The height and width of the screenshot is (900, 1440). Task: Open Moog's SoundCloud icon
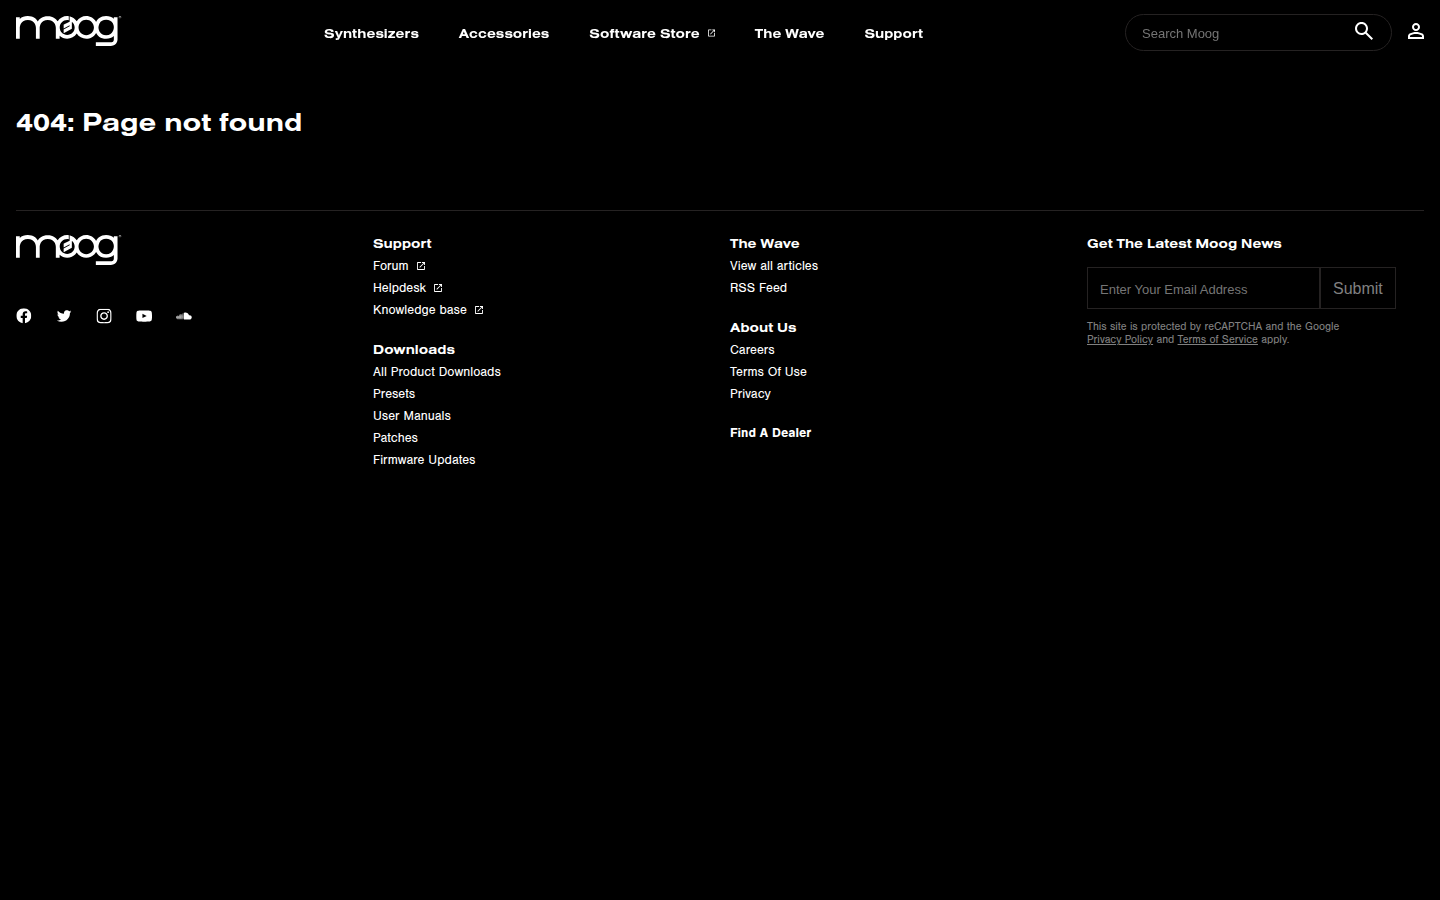(x=184, y=316)
